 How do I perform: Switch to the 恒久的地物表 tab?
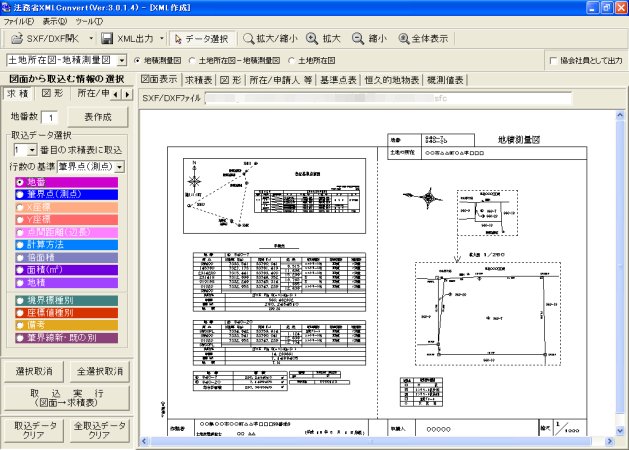coord(392,80)
